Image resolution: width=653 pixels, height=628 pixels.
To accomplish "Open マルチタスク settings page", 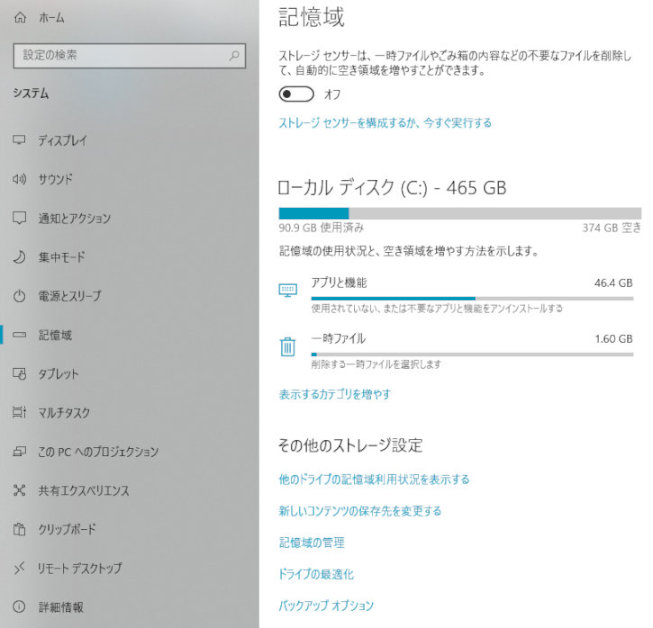I will (x=64, y=413).
